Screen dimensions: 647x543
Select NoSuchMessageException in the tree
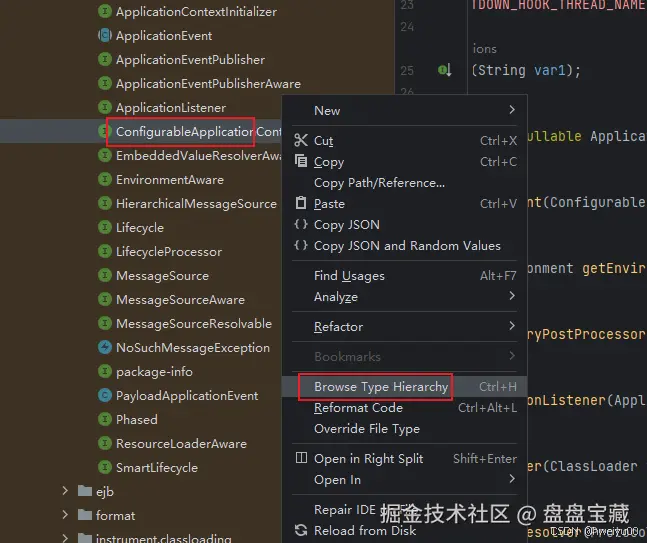[193, 348]
